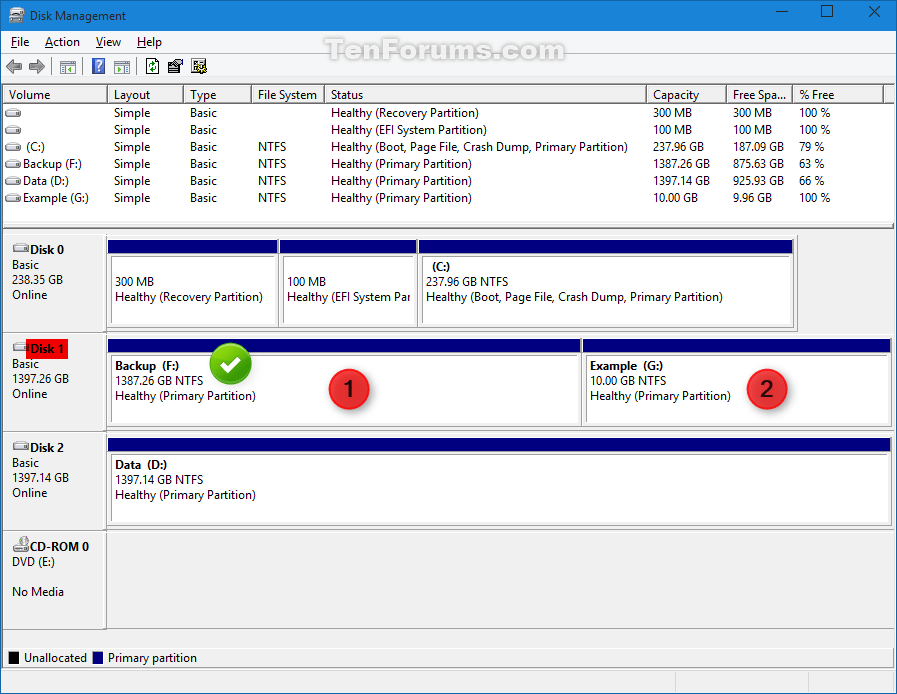The height and width of the screenshot is (694, 897).
Task: Toggle the Show/Hide Action Pane icon
Action: [121, 66]
